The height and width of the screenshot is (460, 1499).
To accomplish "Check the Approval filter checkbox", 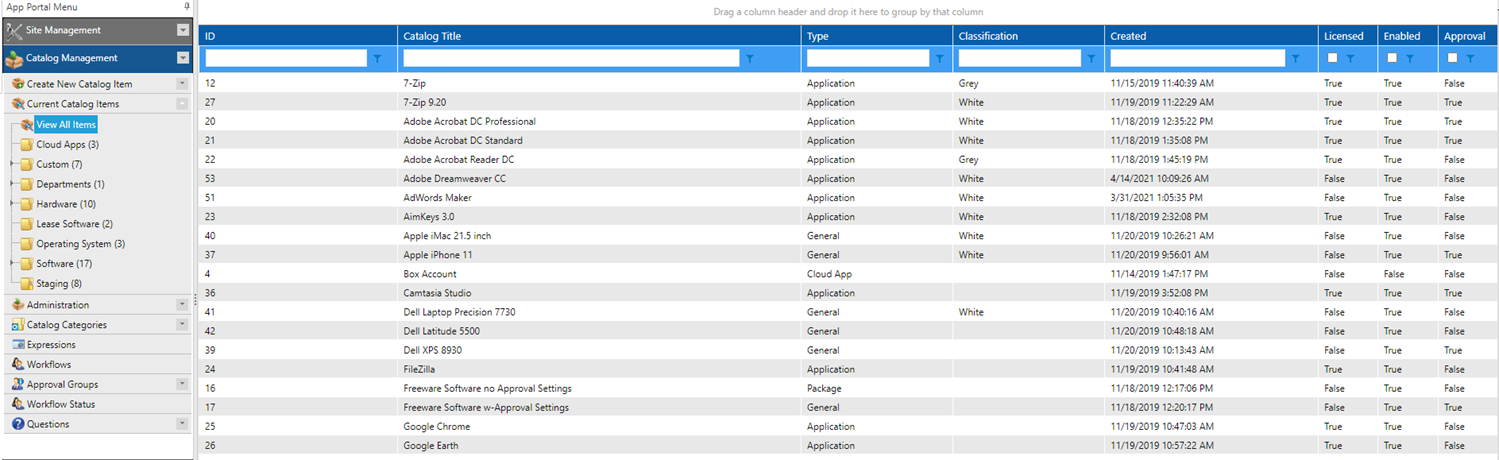I will click(1452, 58).
